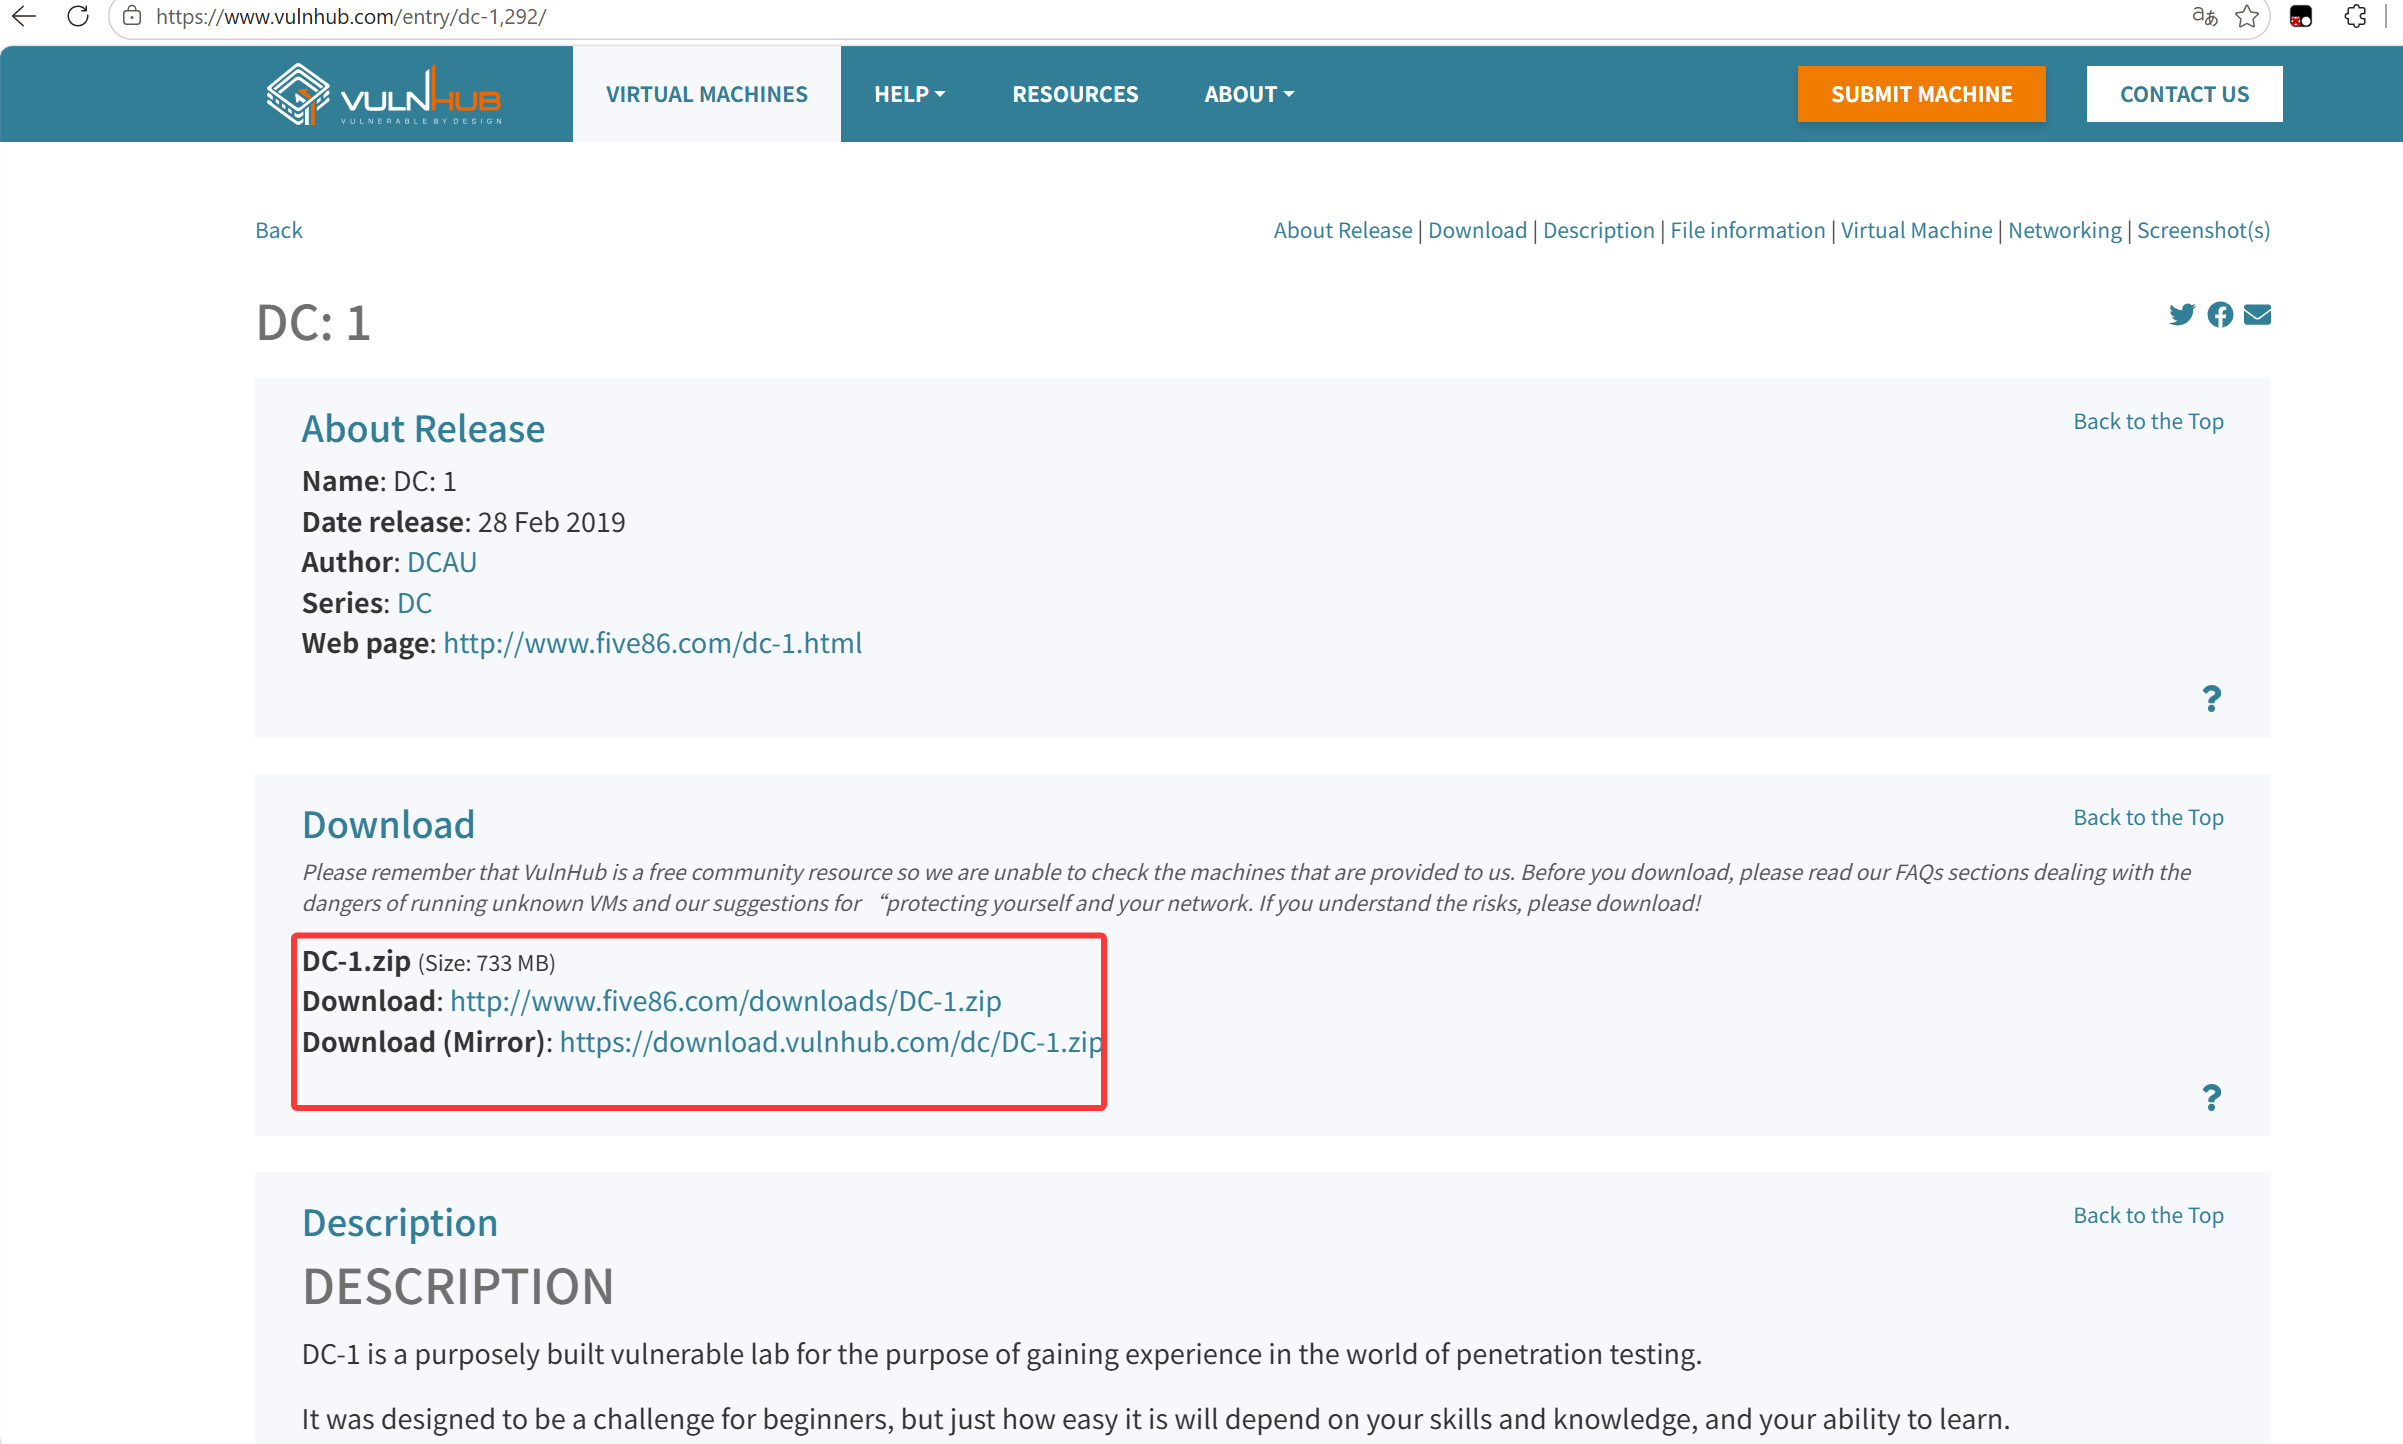Open the site info lock icon
The height and width of the screenshot is (1444, 2403).
point(132,16)
